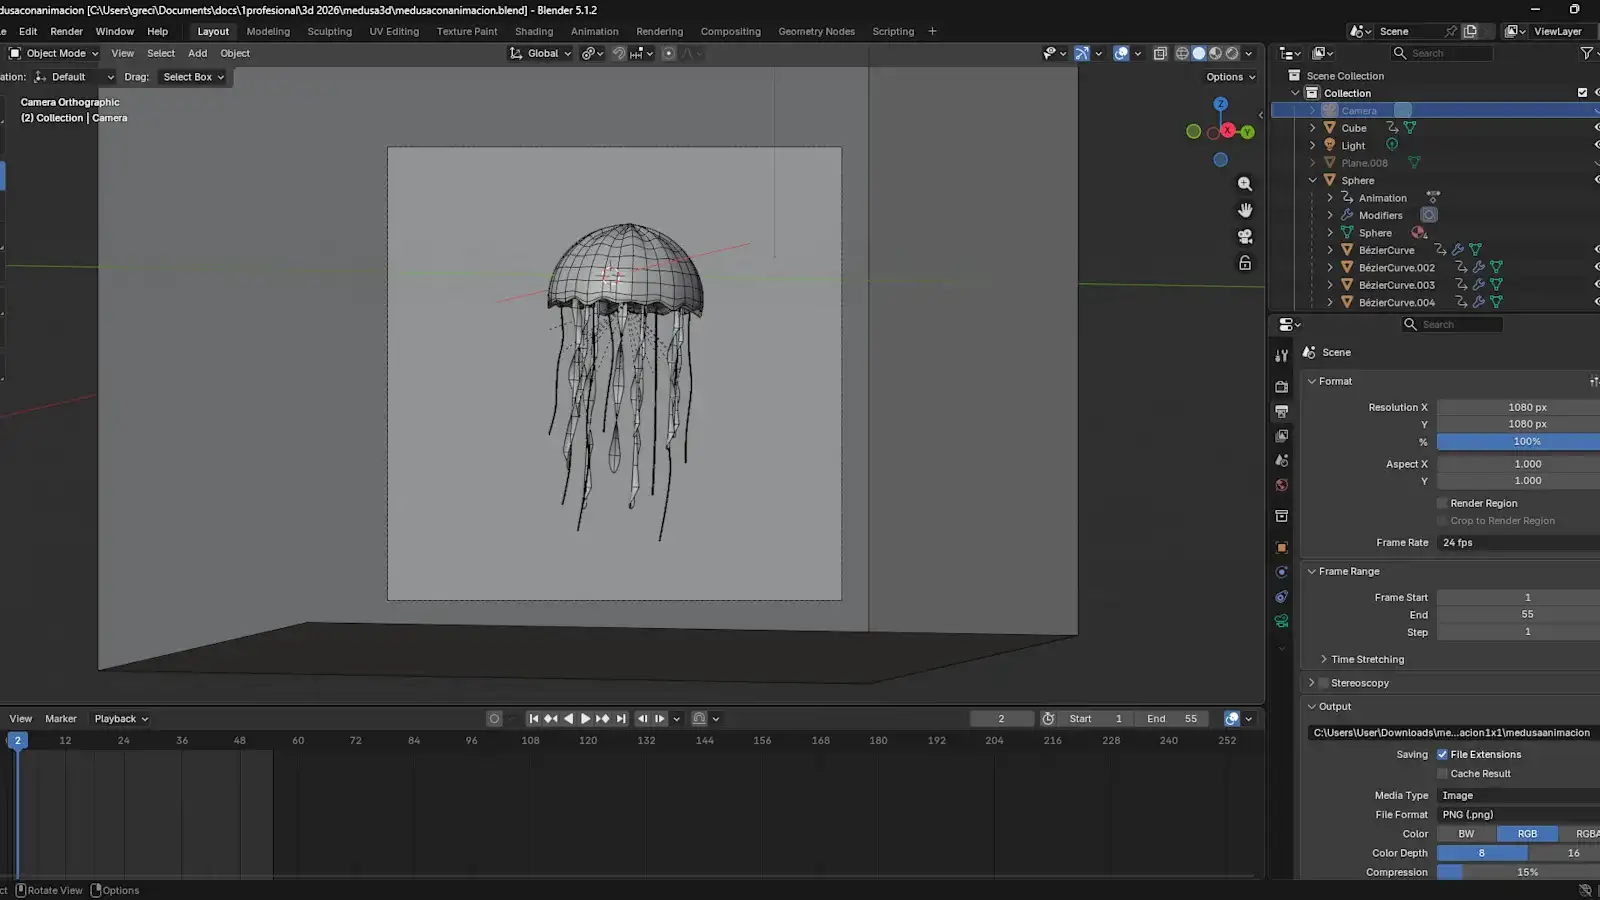The image size is (1600, 900).
Task: Toggle Collection exclude checkbox in outliner
Action: 1582,93
